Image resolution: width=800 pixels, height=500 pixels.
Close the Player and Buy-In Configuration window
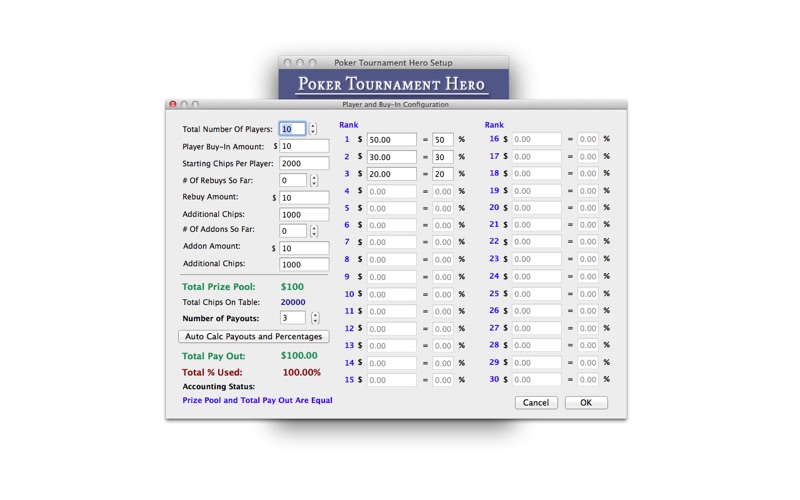tap(173, 104)
